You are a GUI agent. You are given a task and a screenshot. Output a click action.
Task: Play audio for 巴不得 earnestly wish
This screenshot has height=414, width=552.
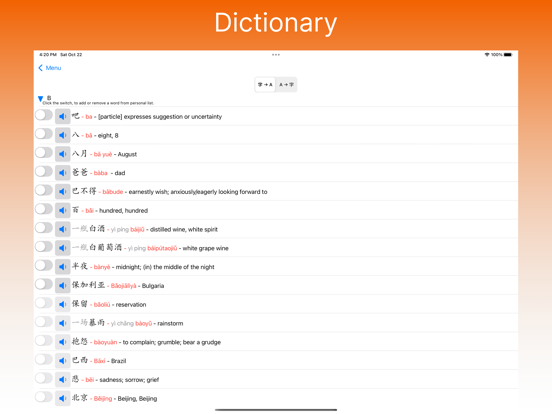[63, 192]
